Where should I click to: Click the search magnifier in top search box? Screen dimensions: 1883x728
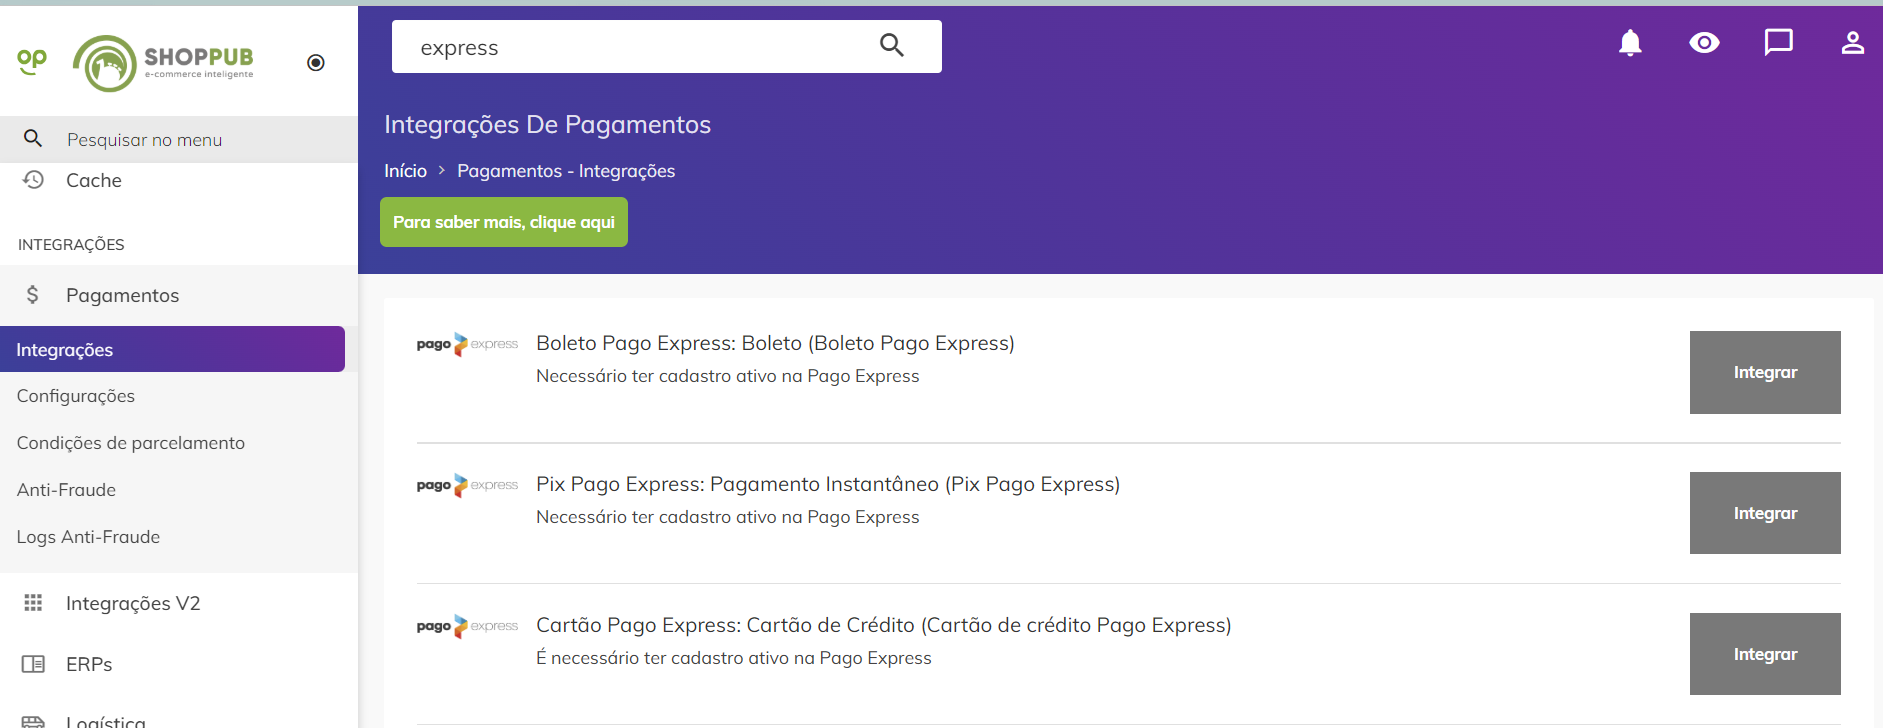(892, 45)
